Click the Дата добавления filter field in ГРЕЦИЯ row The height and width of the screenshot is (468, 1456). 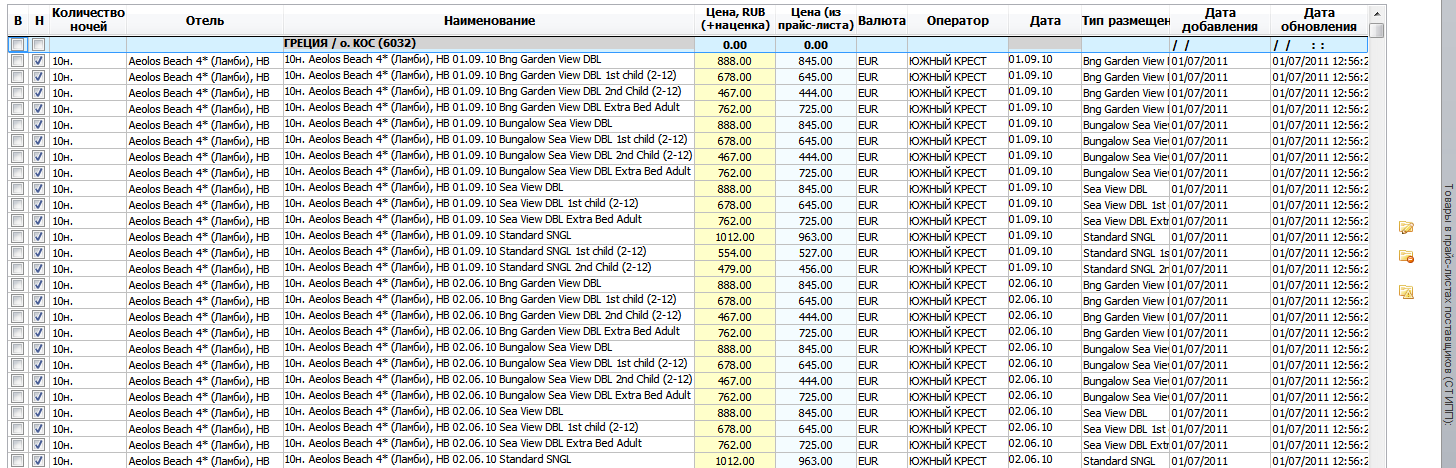click(1220, 45)
